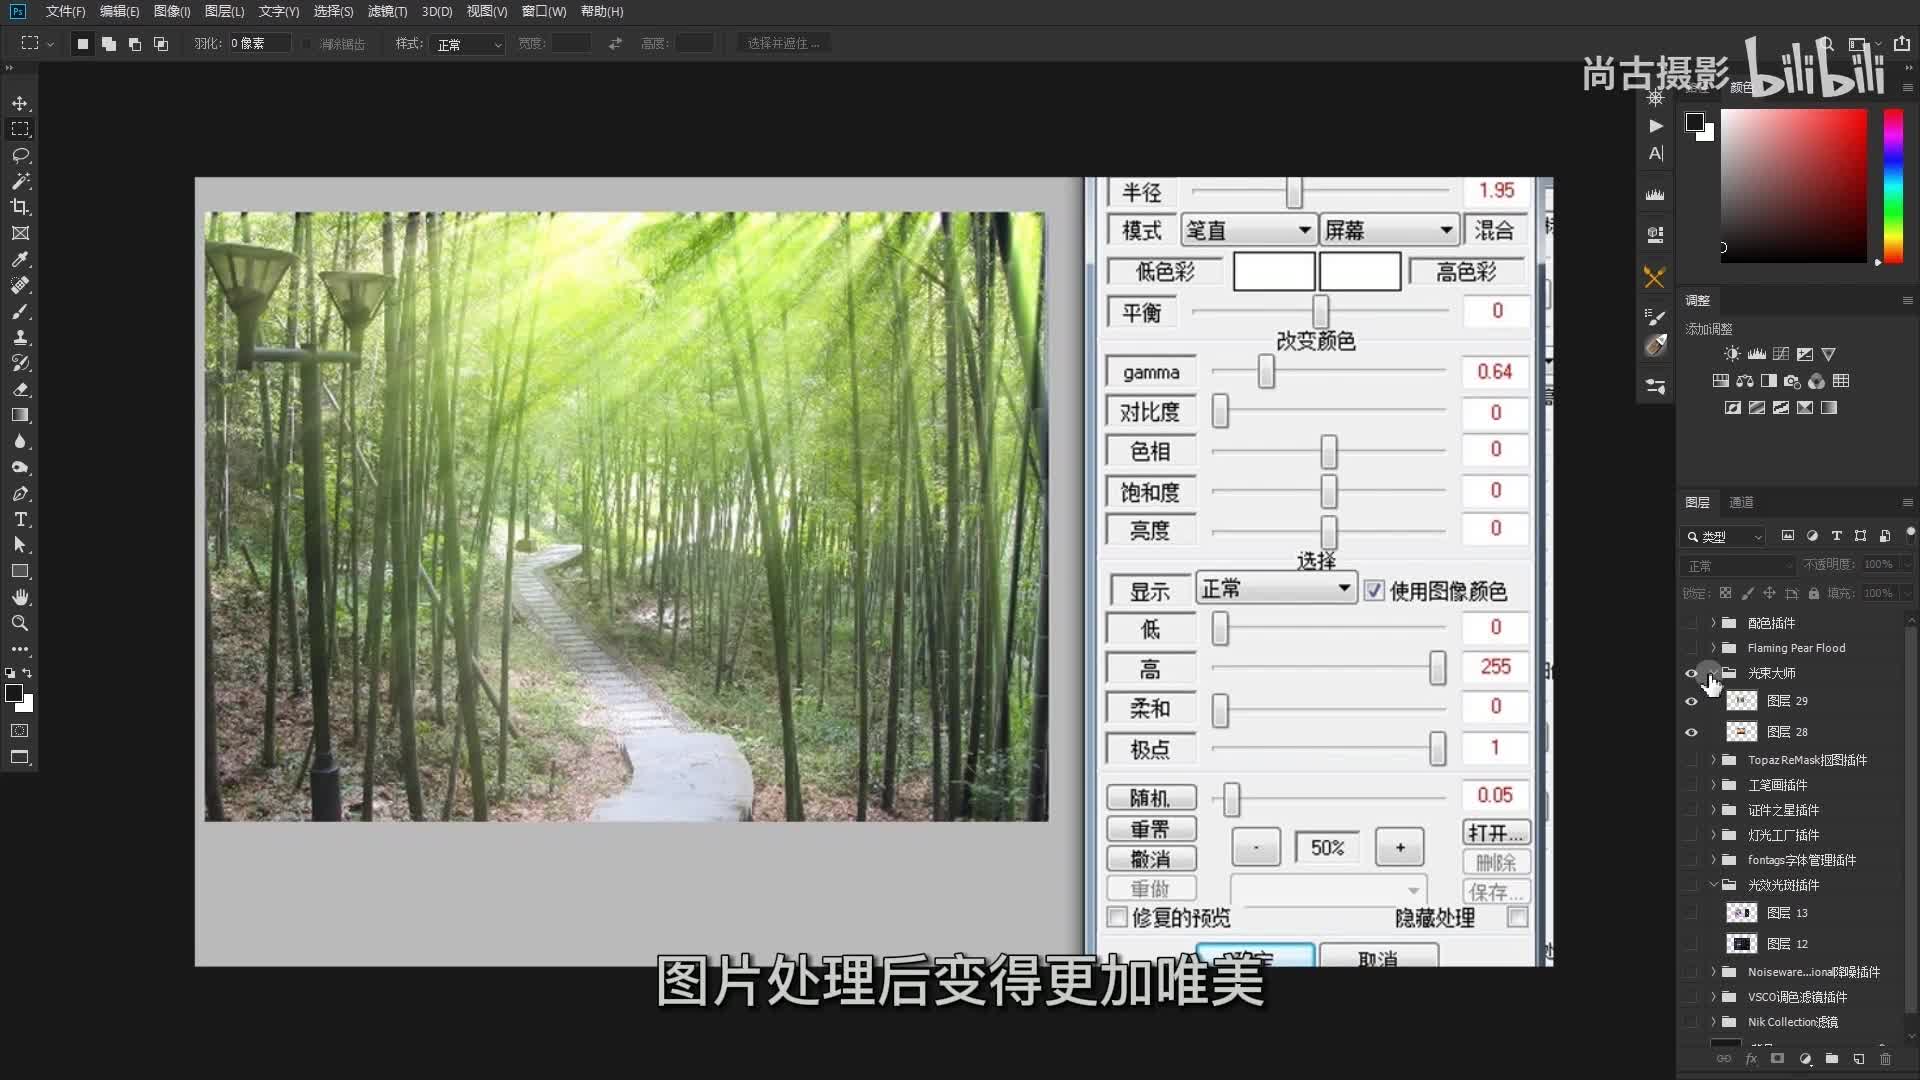Screen dimensions: 1920x1080
Task: Click the gamma slider handle
Action: click(1266, 372)
